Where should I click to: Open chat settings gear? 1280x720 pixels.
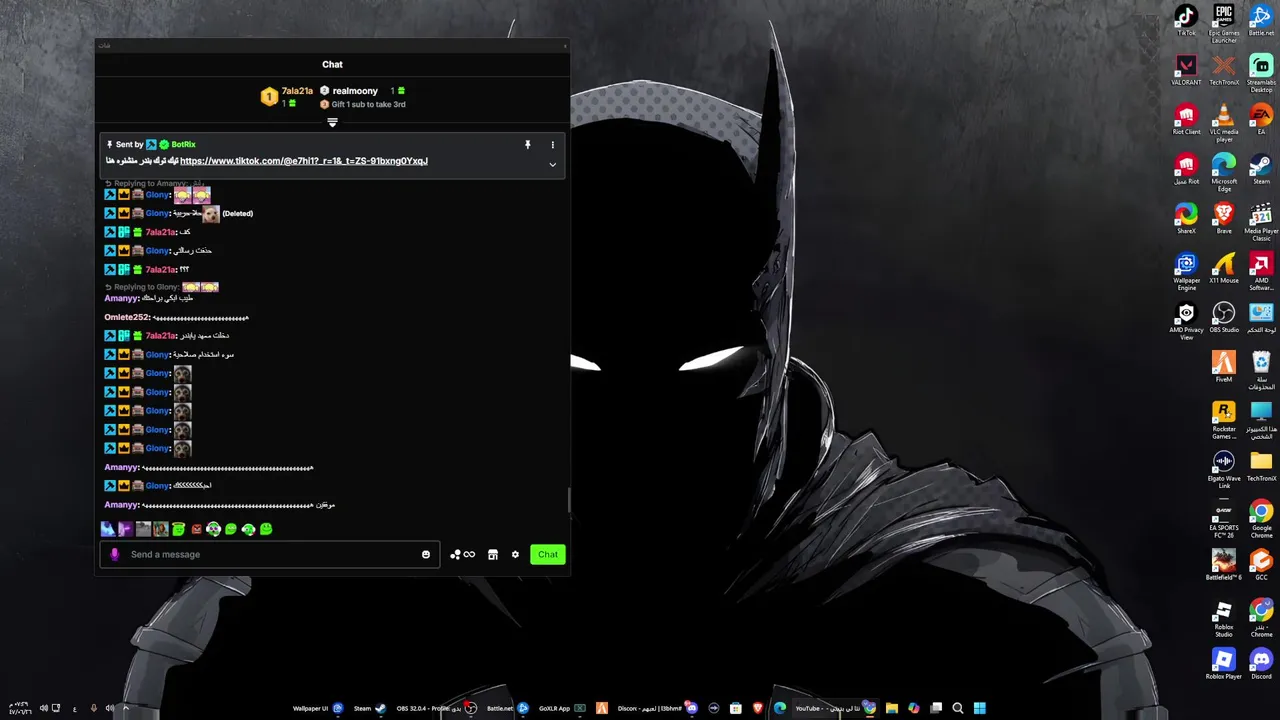515,554
